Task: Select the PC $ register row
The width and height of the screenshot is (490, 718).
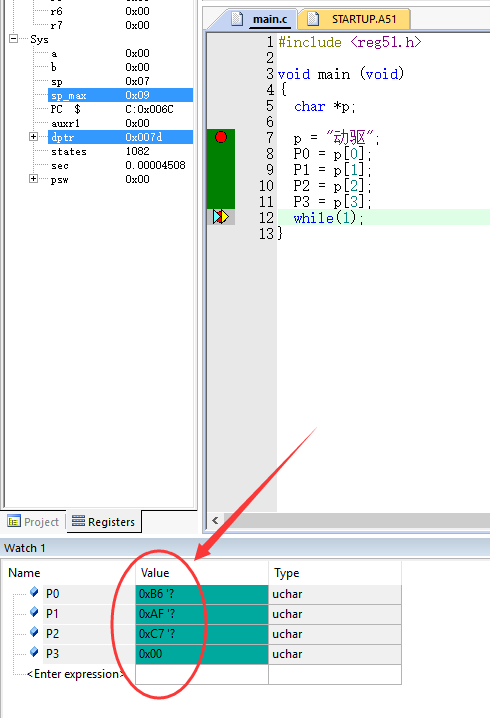Action: [120, 109]
